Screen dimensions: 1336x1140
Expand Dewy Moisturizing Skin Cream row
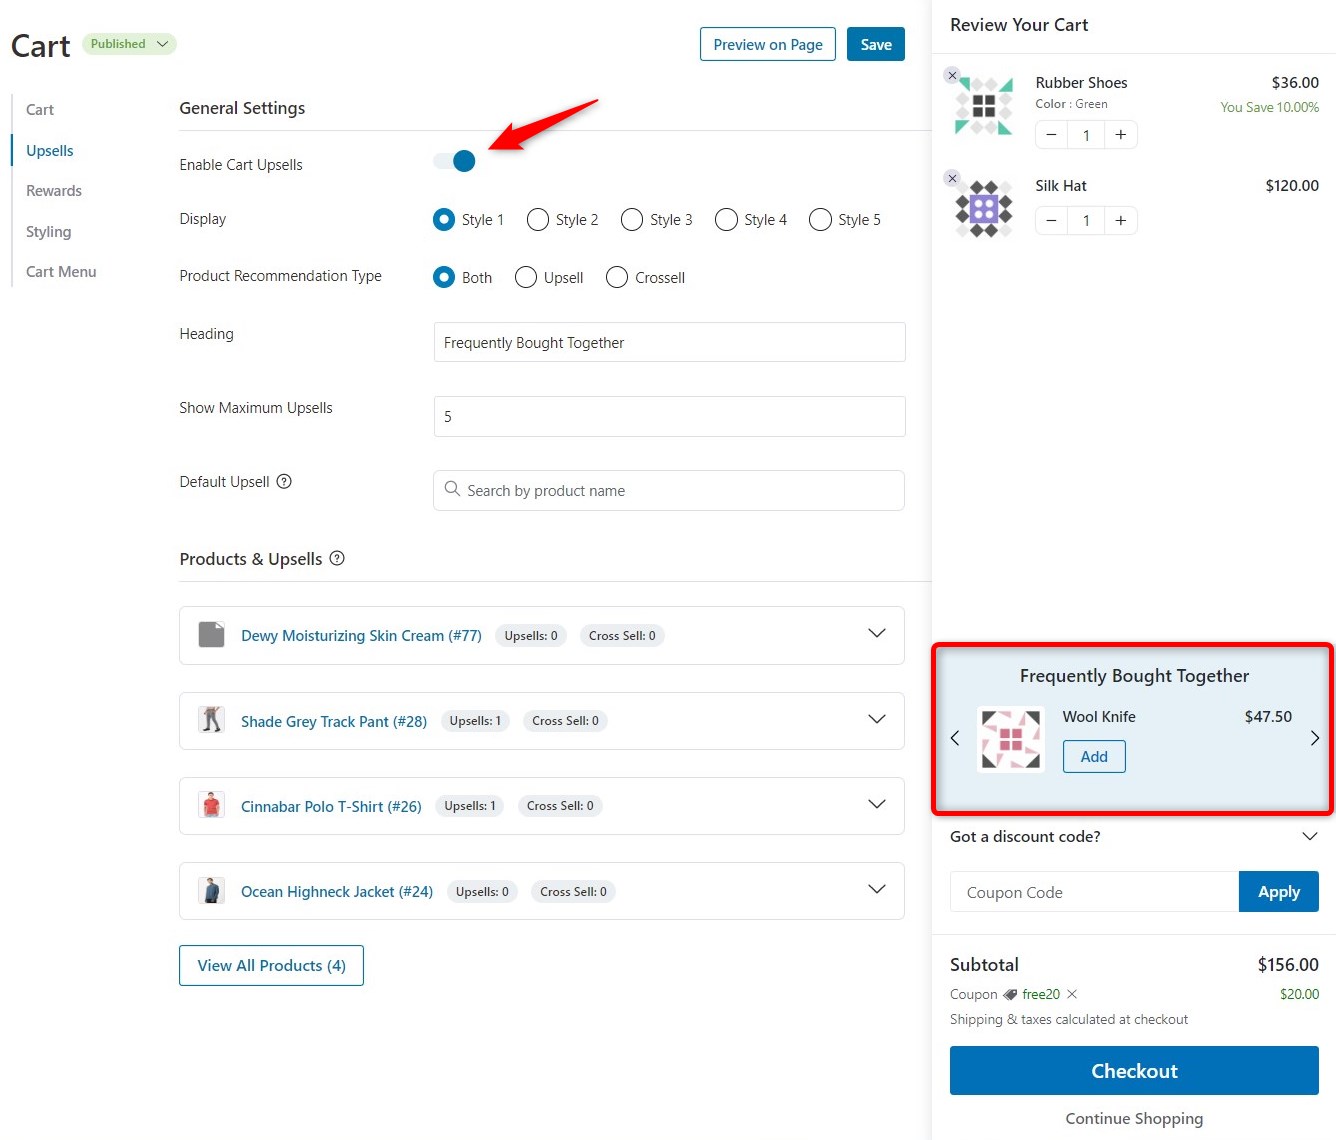(x=877, y=633)
